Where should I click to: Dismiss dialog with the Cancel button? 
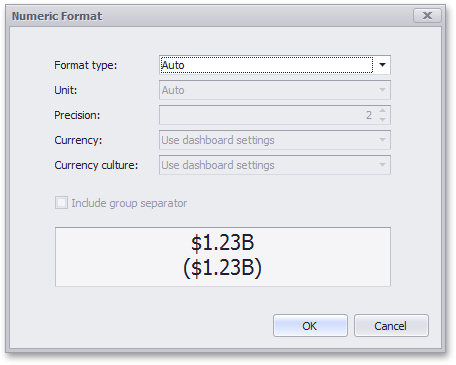pos(391,326)
